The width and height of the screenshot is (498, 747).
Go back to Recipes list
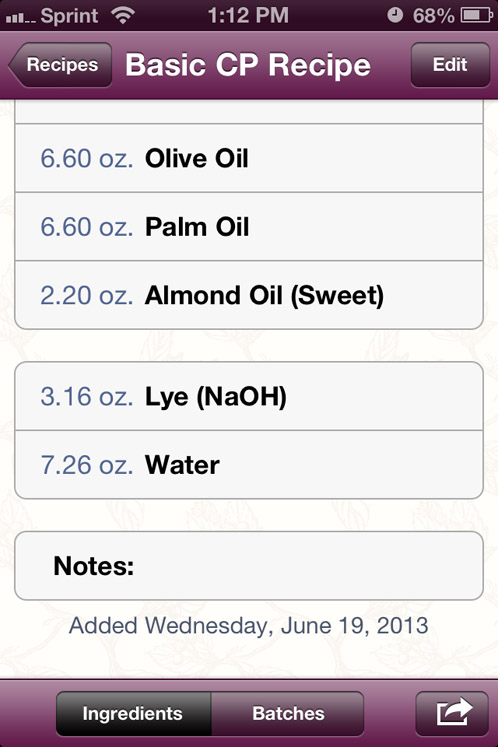(x=60, y=65)
